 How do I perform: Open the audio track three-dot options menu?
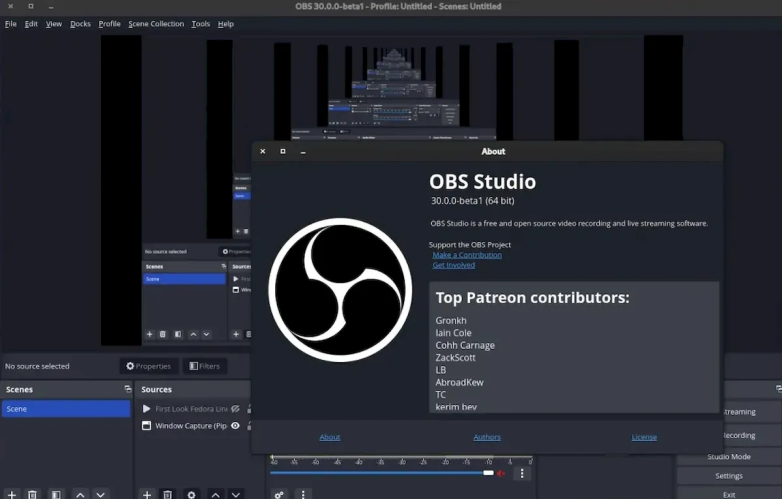(522, 473)
